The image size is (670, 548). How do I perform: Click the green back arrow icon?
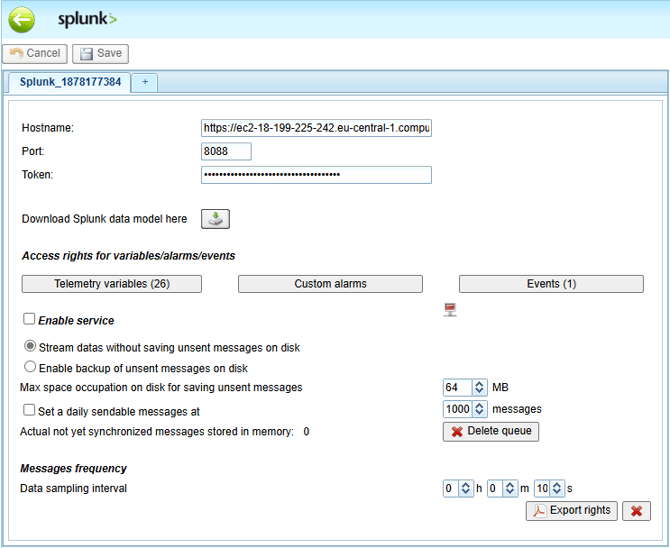(x=21, y=20)
